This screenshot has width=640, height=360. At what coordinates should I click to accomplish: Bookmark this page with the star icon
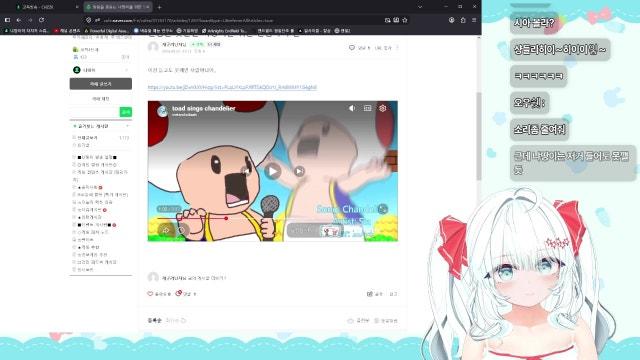pos(405,20)
